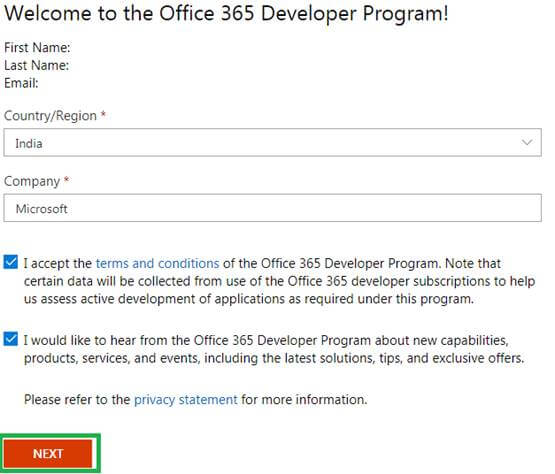Select the First Name label text
The image size is (555, 474).
(37, 47)
